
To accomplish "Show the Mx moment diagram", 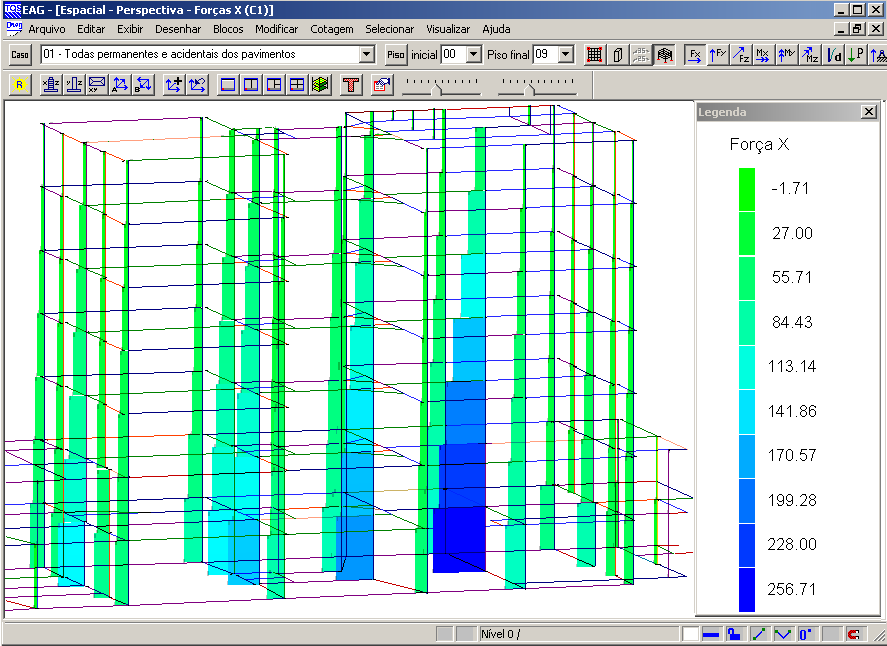I will (764, 55).
